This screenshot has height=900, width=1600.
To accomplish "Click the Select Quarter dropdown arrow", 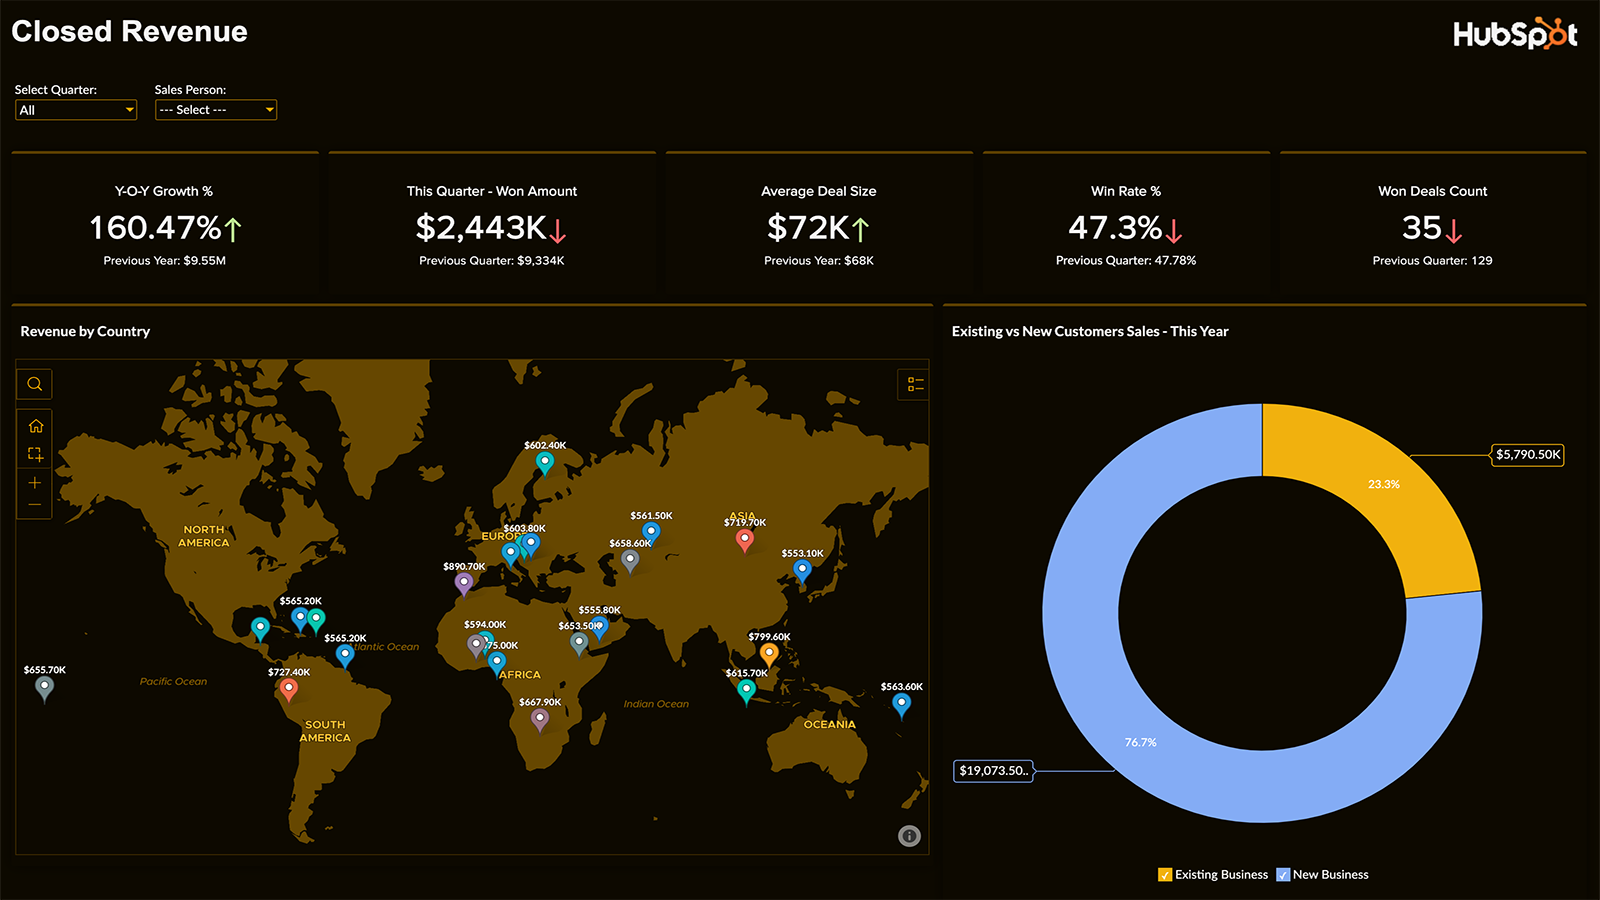I will [x=128, y=110].
